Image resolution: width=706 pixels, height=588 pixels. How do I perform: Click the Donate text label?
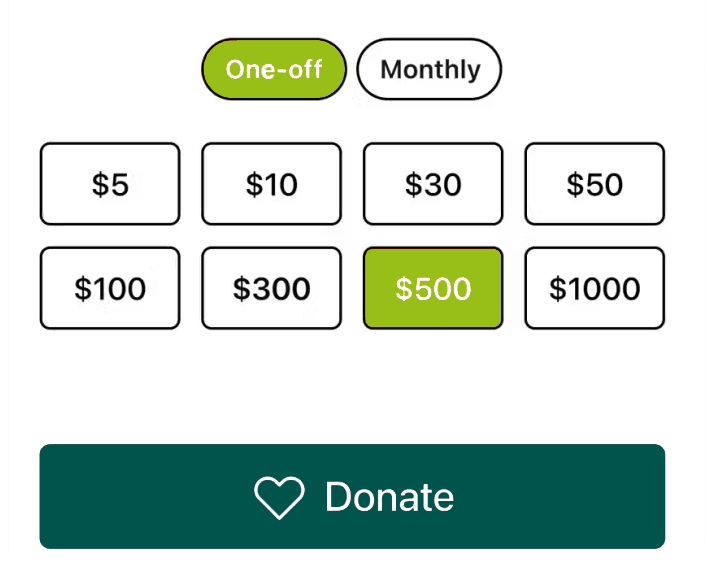coord(389,497)
